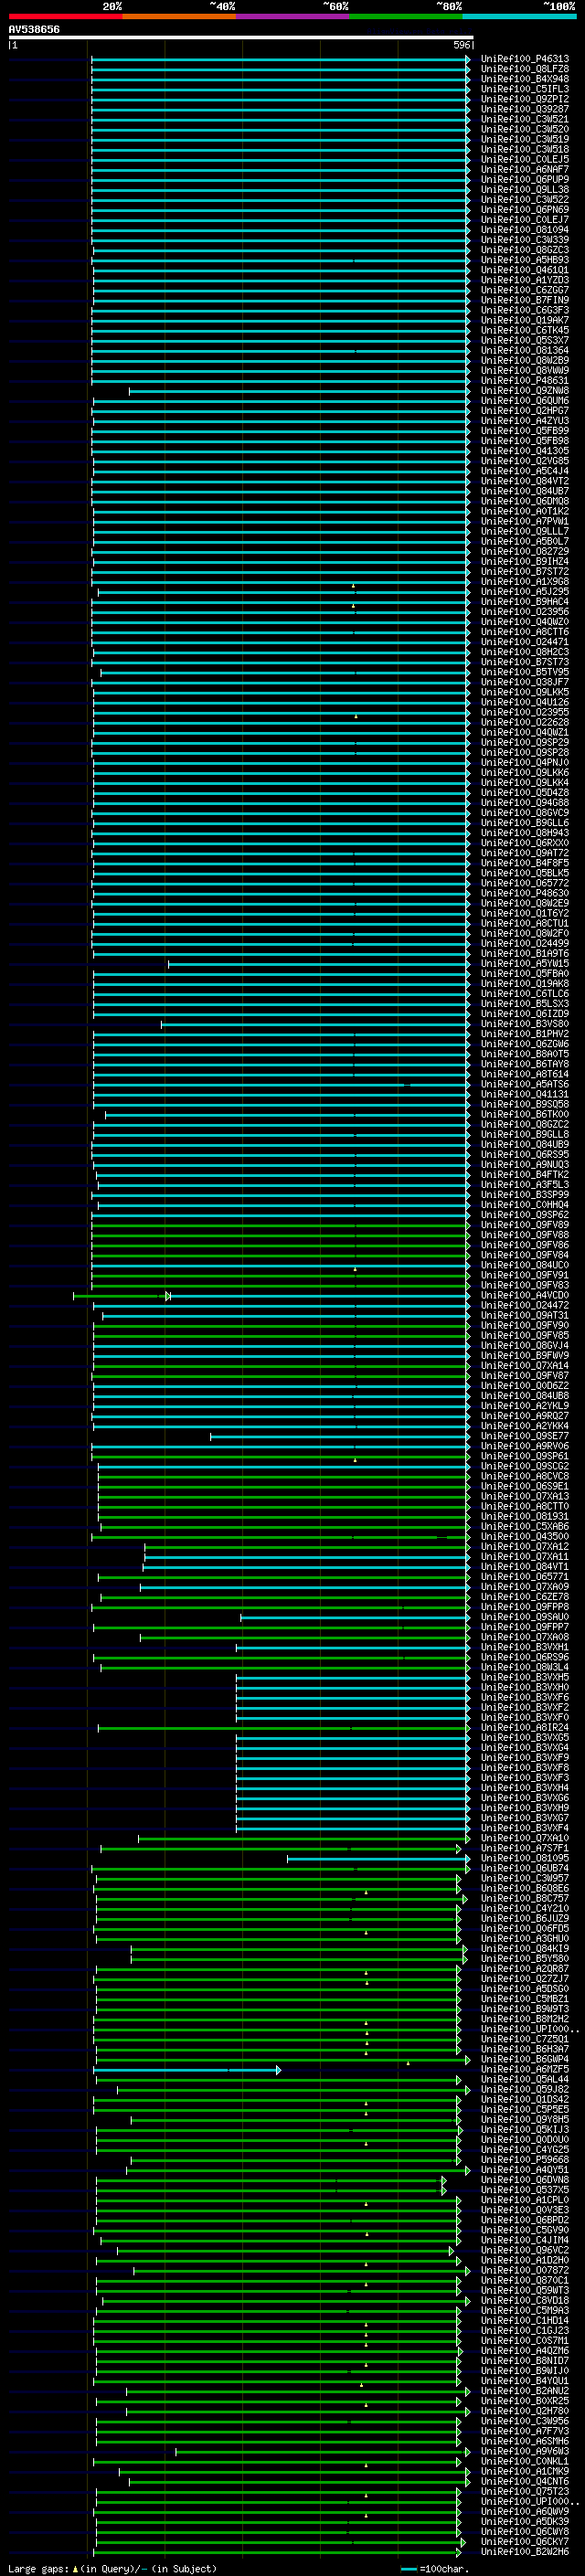Click the UniRef100_O24472 label
Image resolution: width=585 pixels, height=2576 pixels.
pyautogui.click(x=525, y=1305)
